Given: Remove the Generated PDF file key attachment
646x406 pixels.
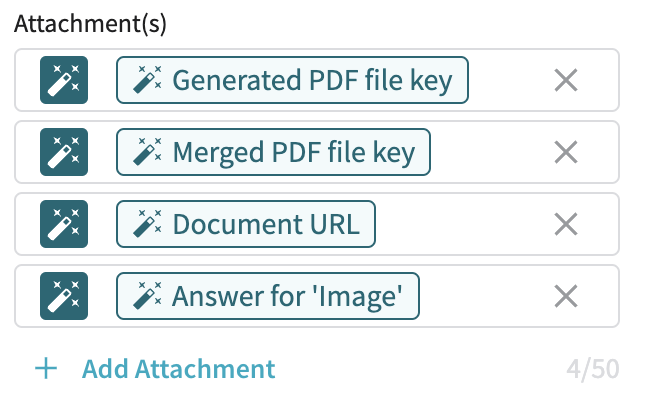Looking at the screenshot, I should click(566, 80).
